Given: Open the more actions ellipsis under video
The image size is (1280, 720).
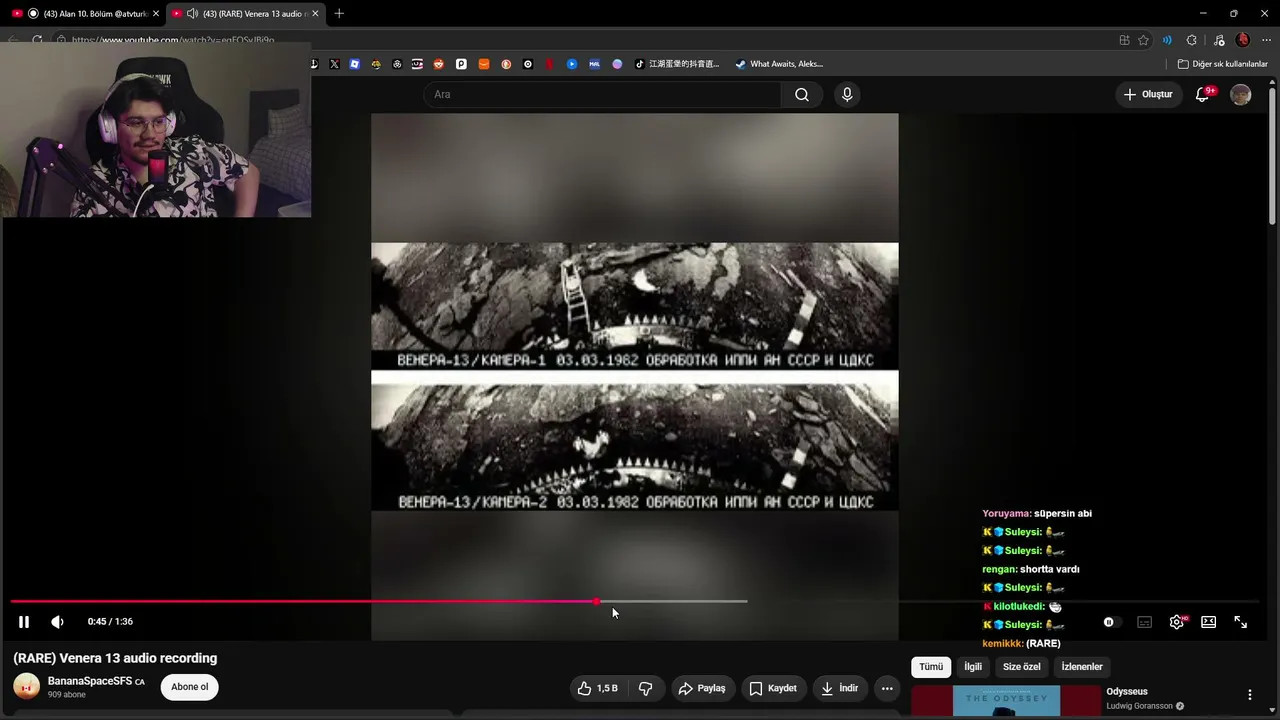Looking at the screenshot, I should (x=887, y=688).
